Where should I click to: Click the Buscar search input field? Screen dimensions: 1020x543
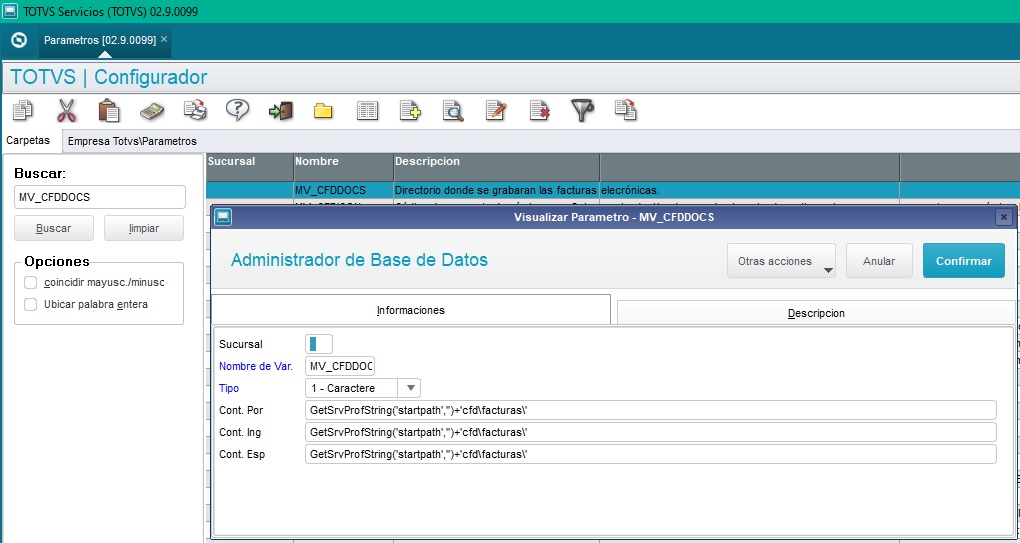pyautogui.click(x=100, y=197)
